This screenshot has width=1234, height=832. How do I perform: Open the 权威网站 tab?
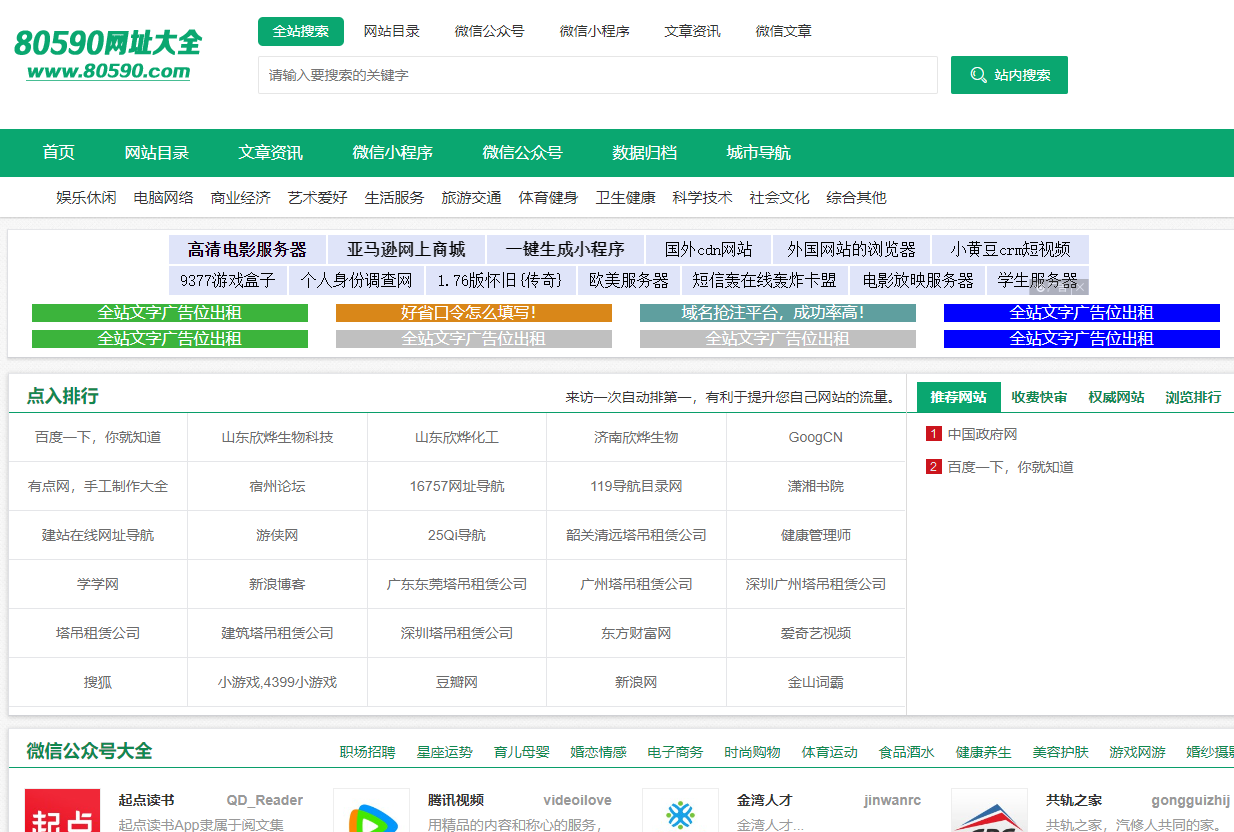tap(1117, 396)
